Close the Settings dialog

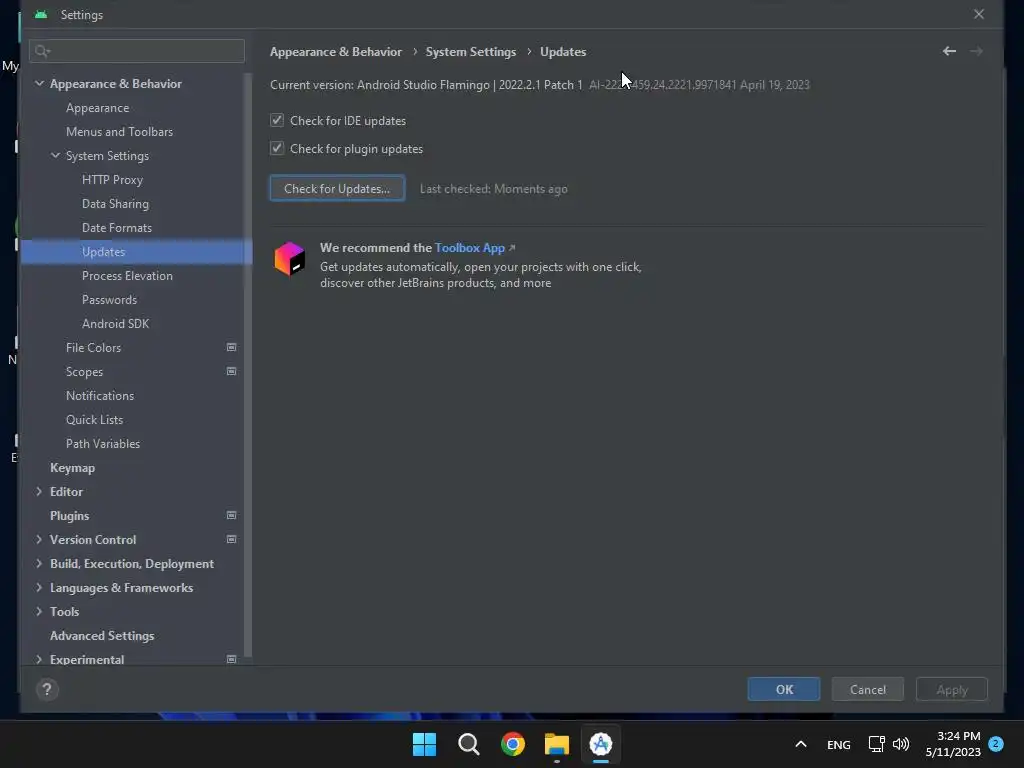(979, 14)
